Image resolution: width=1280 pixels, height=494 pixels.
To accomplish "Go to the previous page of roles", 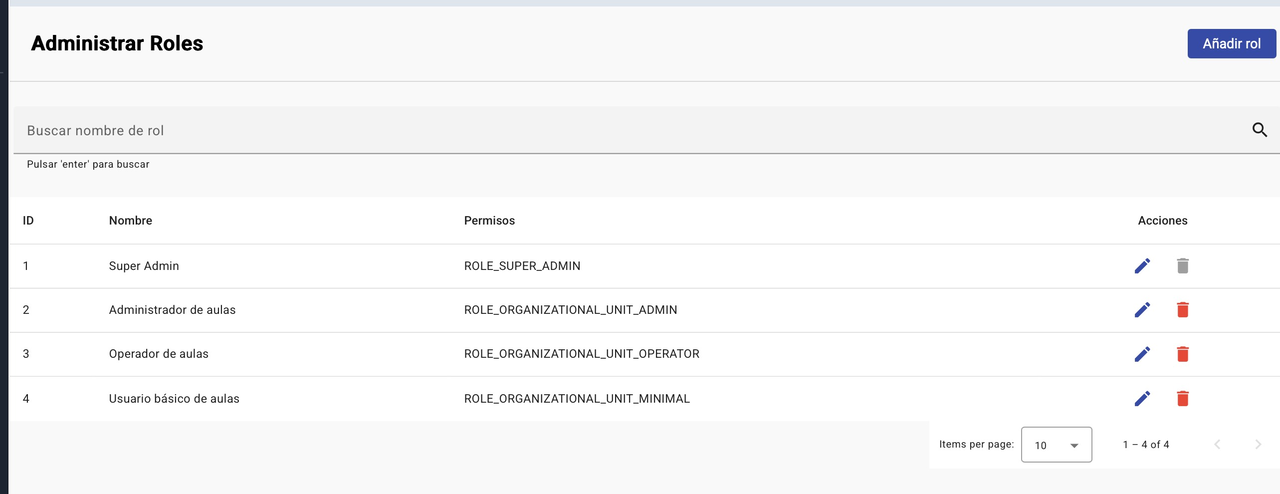I will tap(1217, 445).
